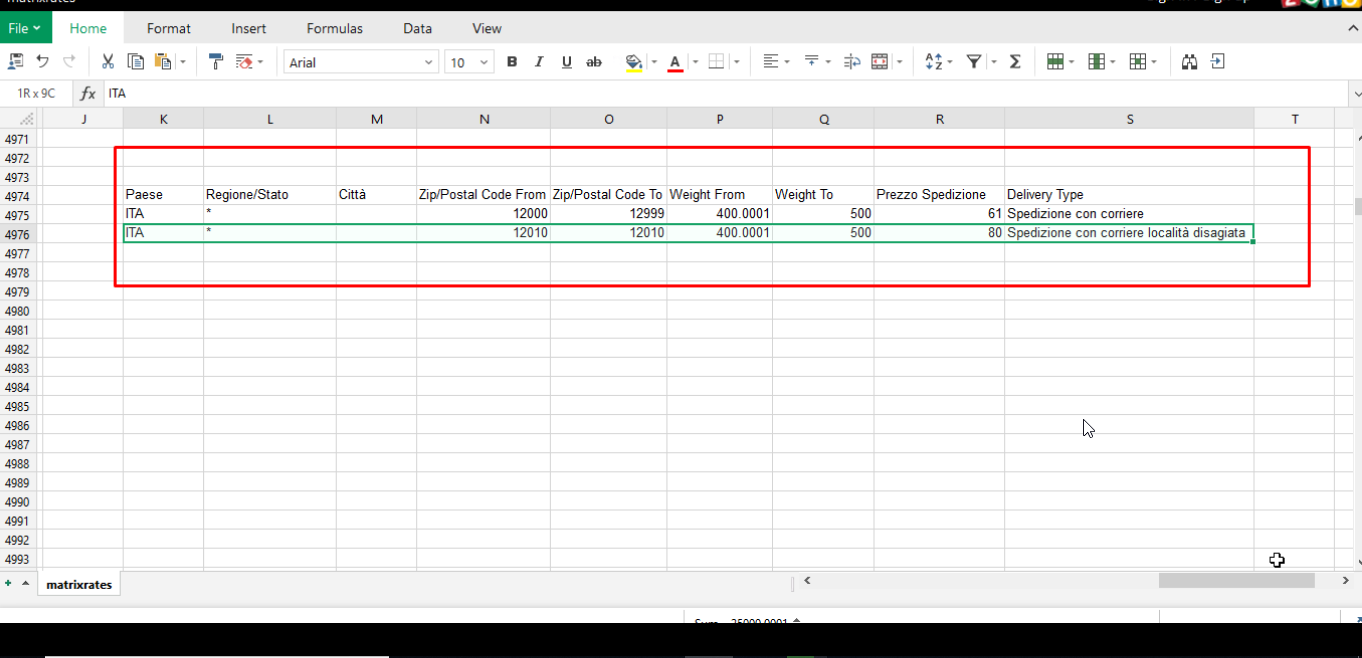
Task: Toggle cell borders using the borders icon
Action: pos(717,62)
